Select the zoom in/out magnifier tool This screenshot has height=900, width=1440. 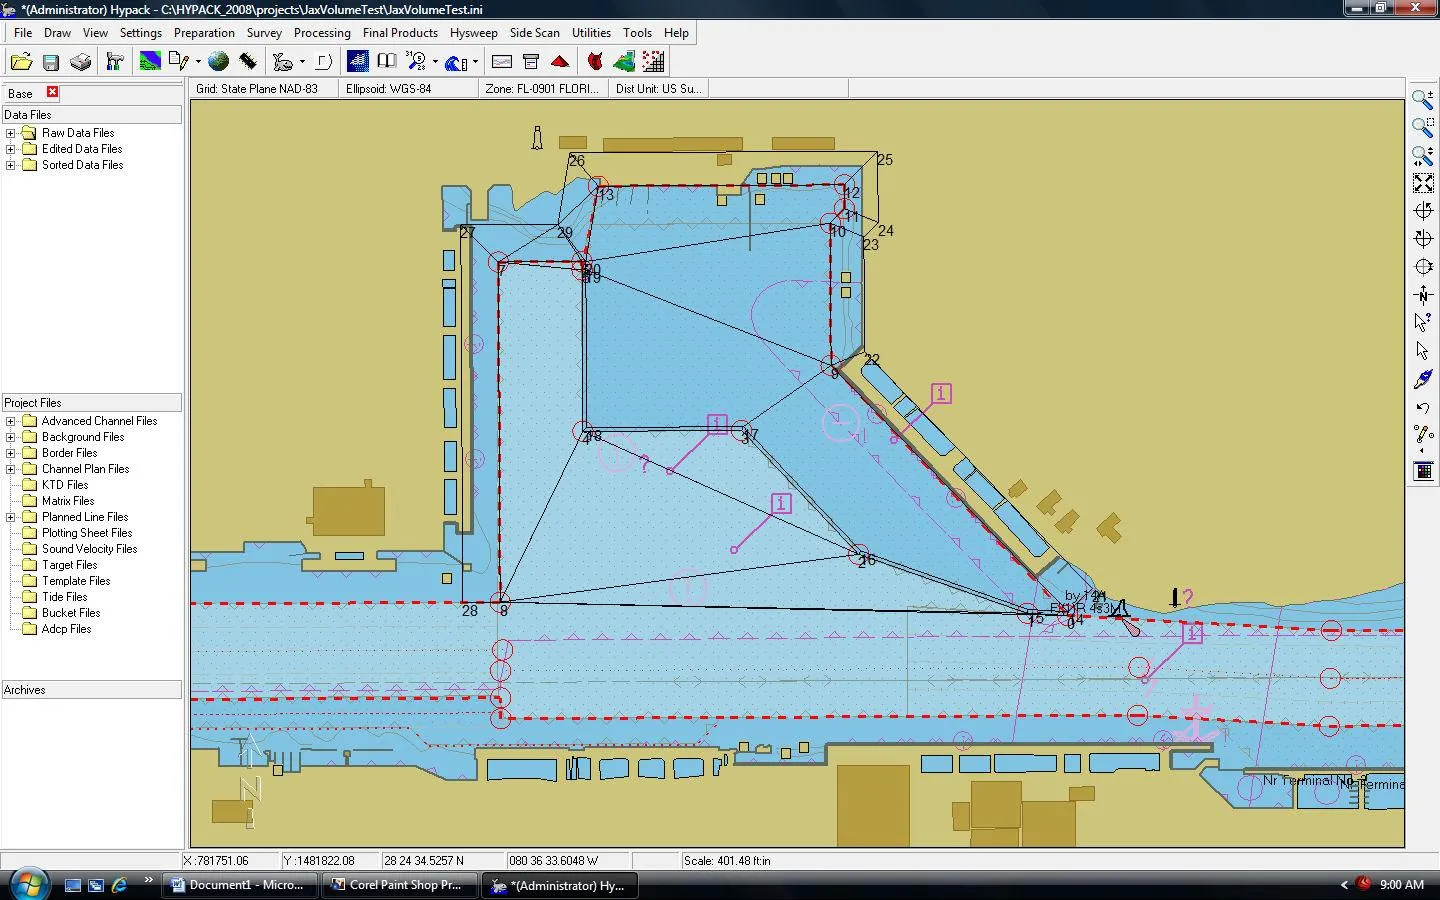pyautogui.click(x=1422, y=99)
